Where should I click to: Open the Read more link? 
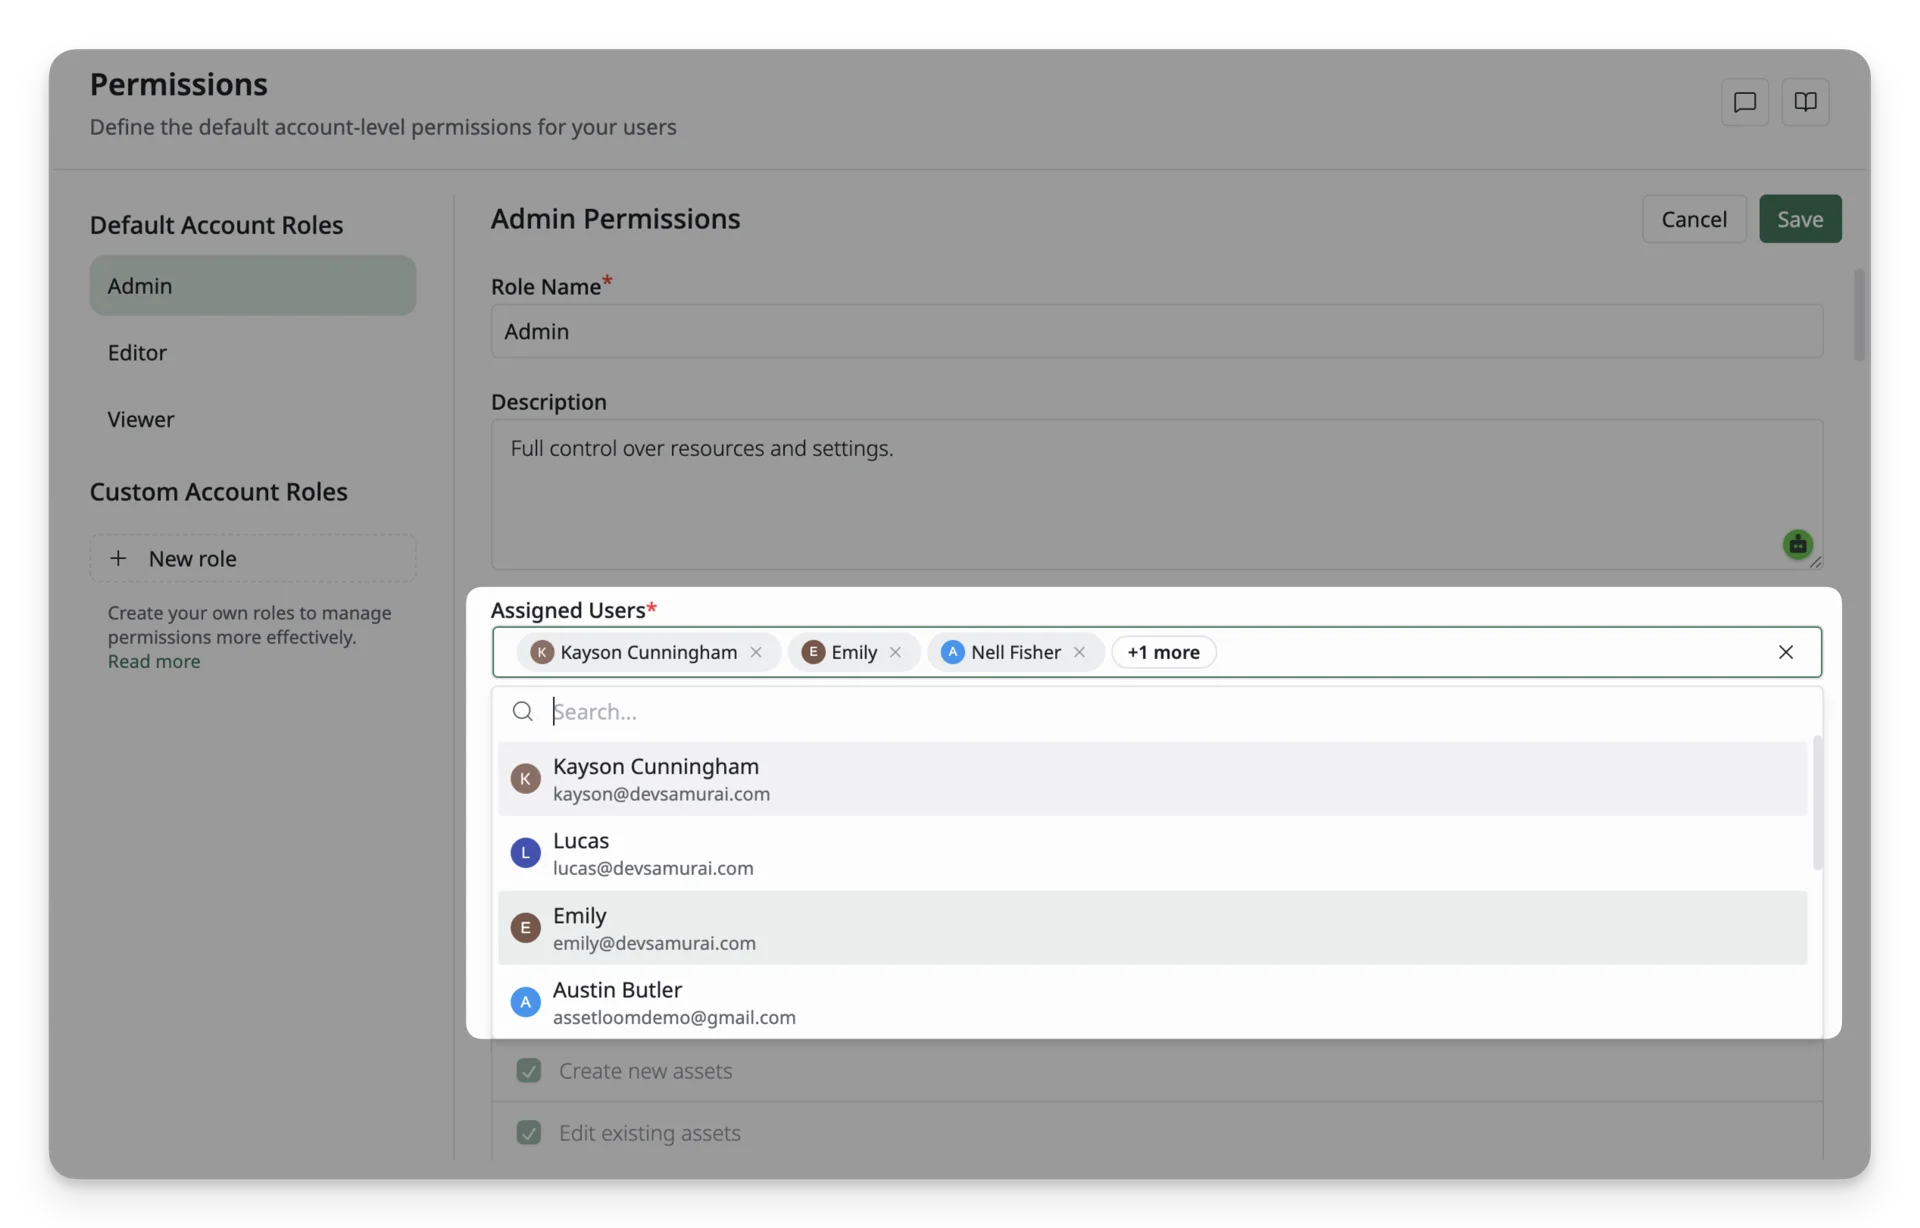pos(154,661)
